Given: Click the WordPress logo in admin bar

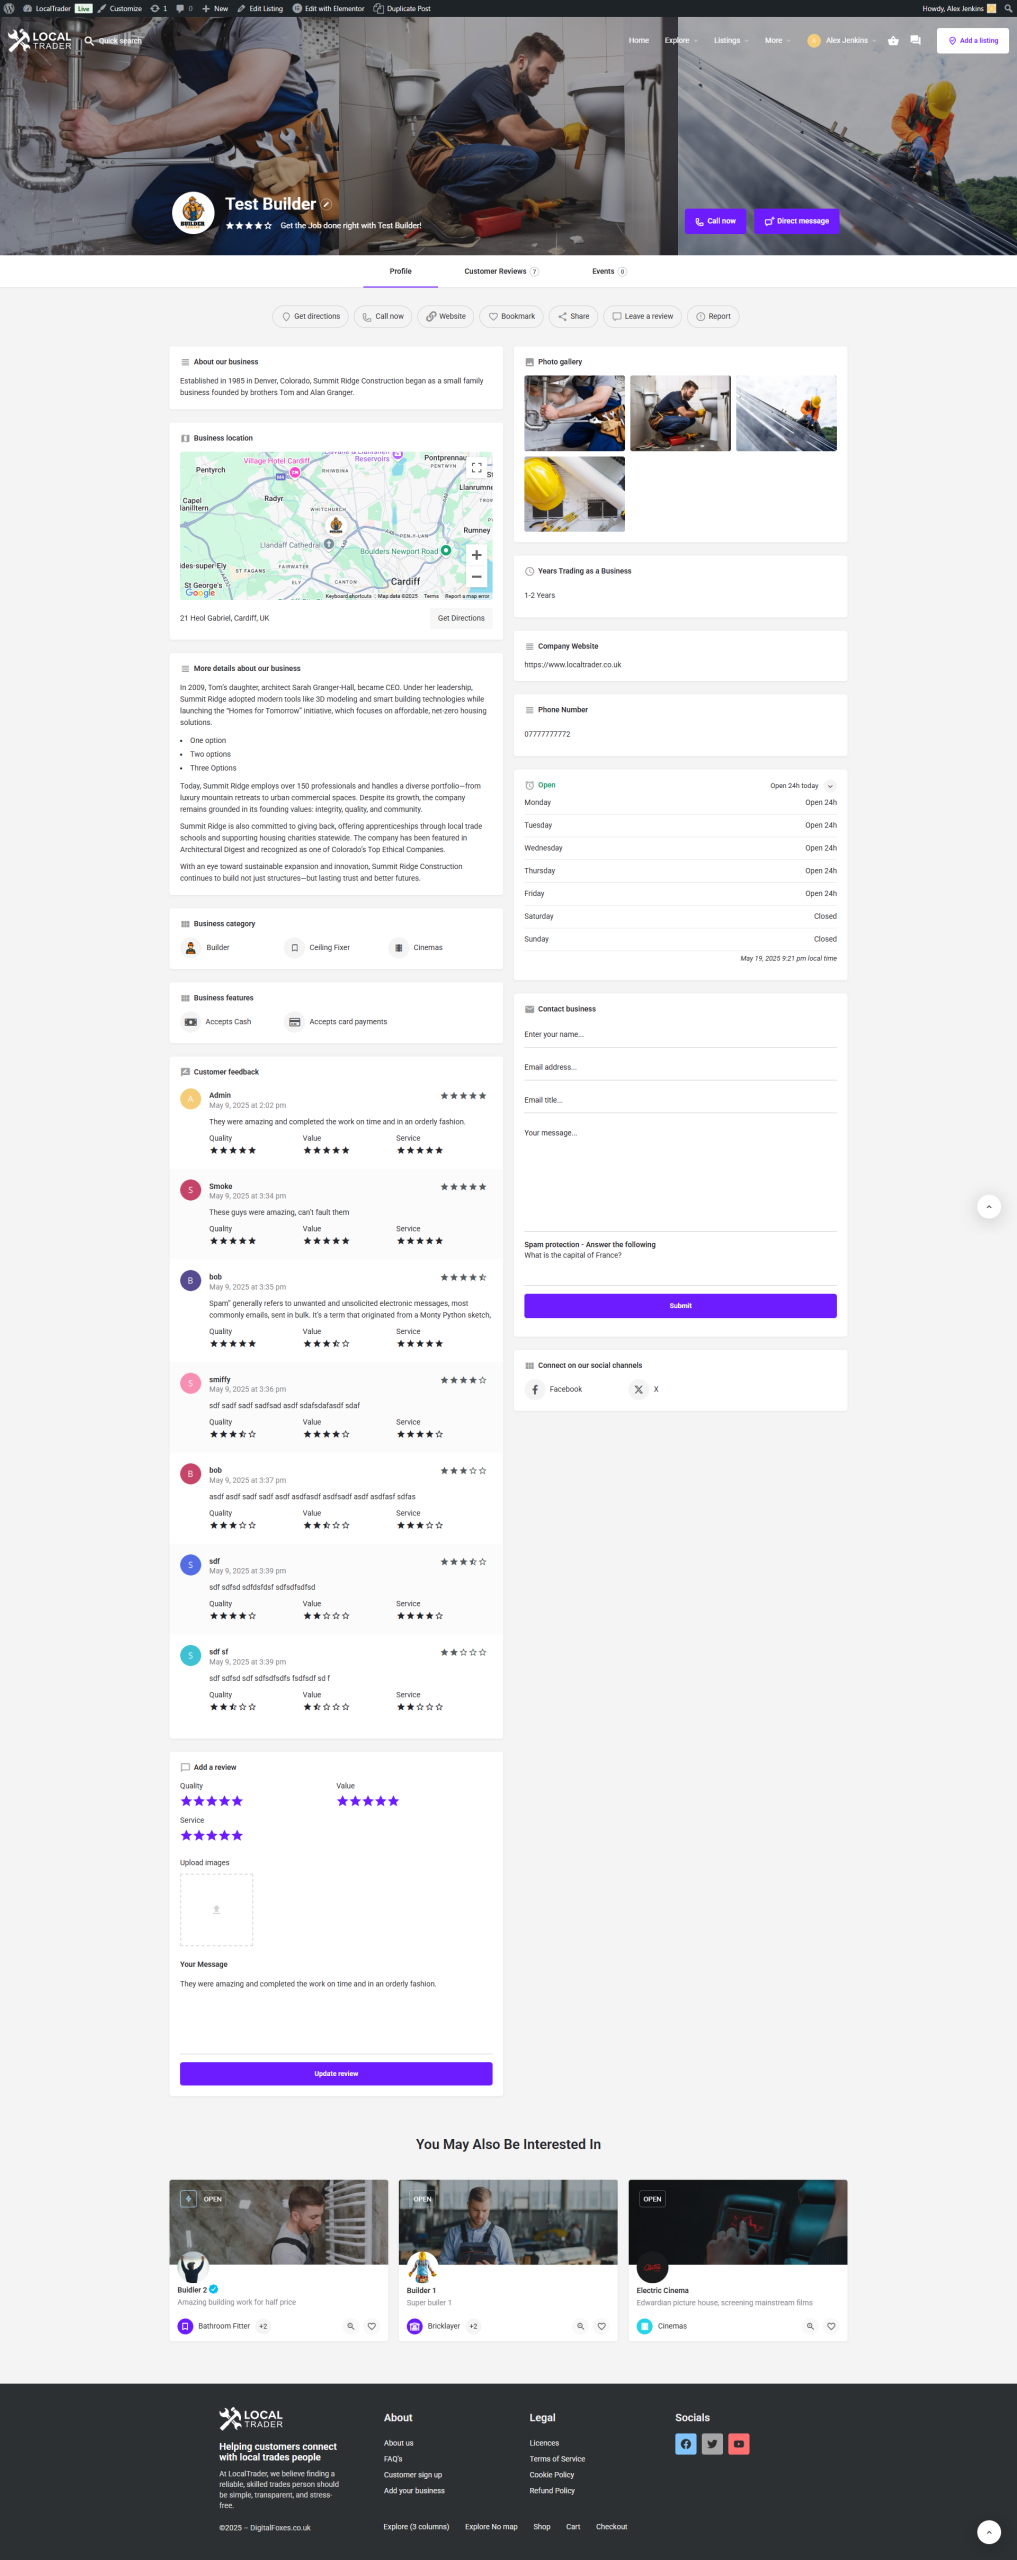Looking at the screenshot, I should pyautogui.click(x=9, y=8).
